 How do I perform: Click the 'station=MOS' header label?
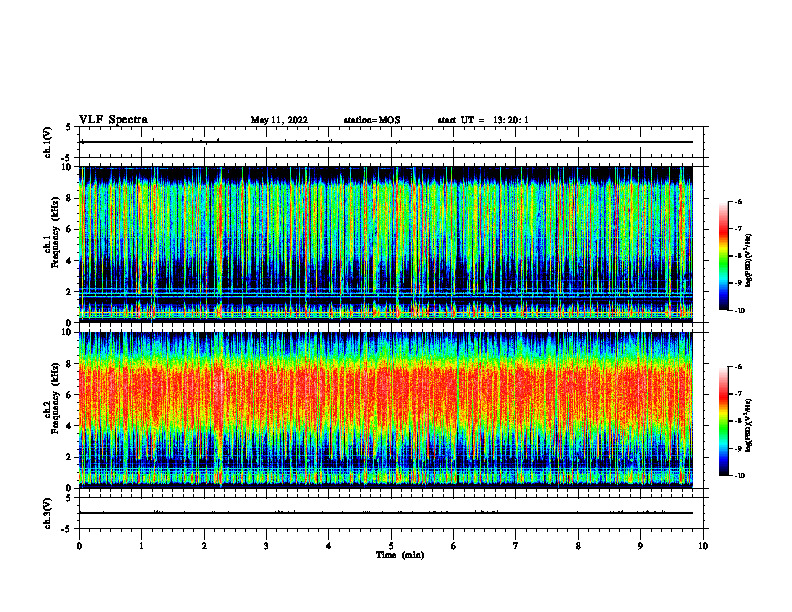372,120
